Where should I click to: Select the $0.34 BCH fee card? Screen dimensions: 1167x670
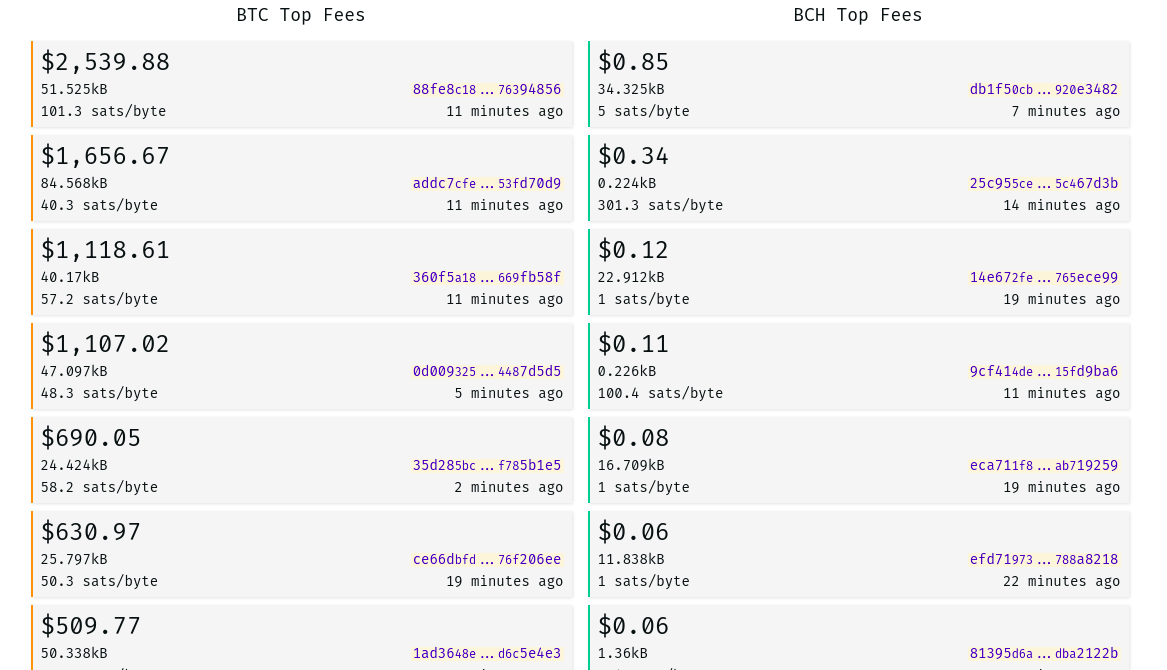point(859,178)
